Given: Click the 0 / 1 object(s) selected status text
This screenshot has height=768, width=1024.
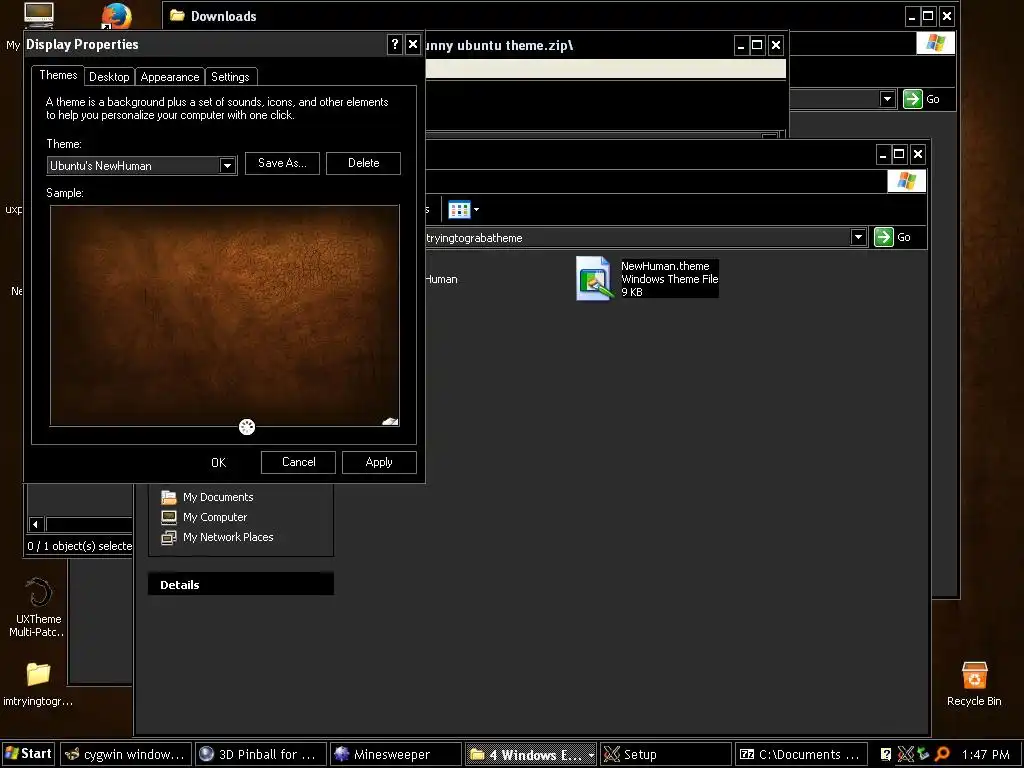Looking at the screenshot, I should point(80,546).
